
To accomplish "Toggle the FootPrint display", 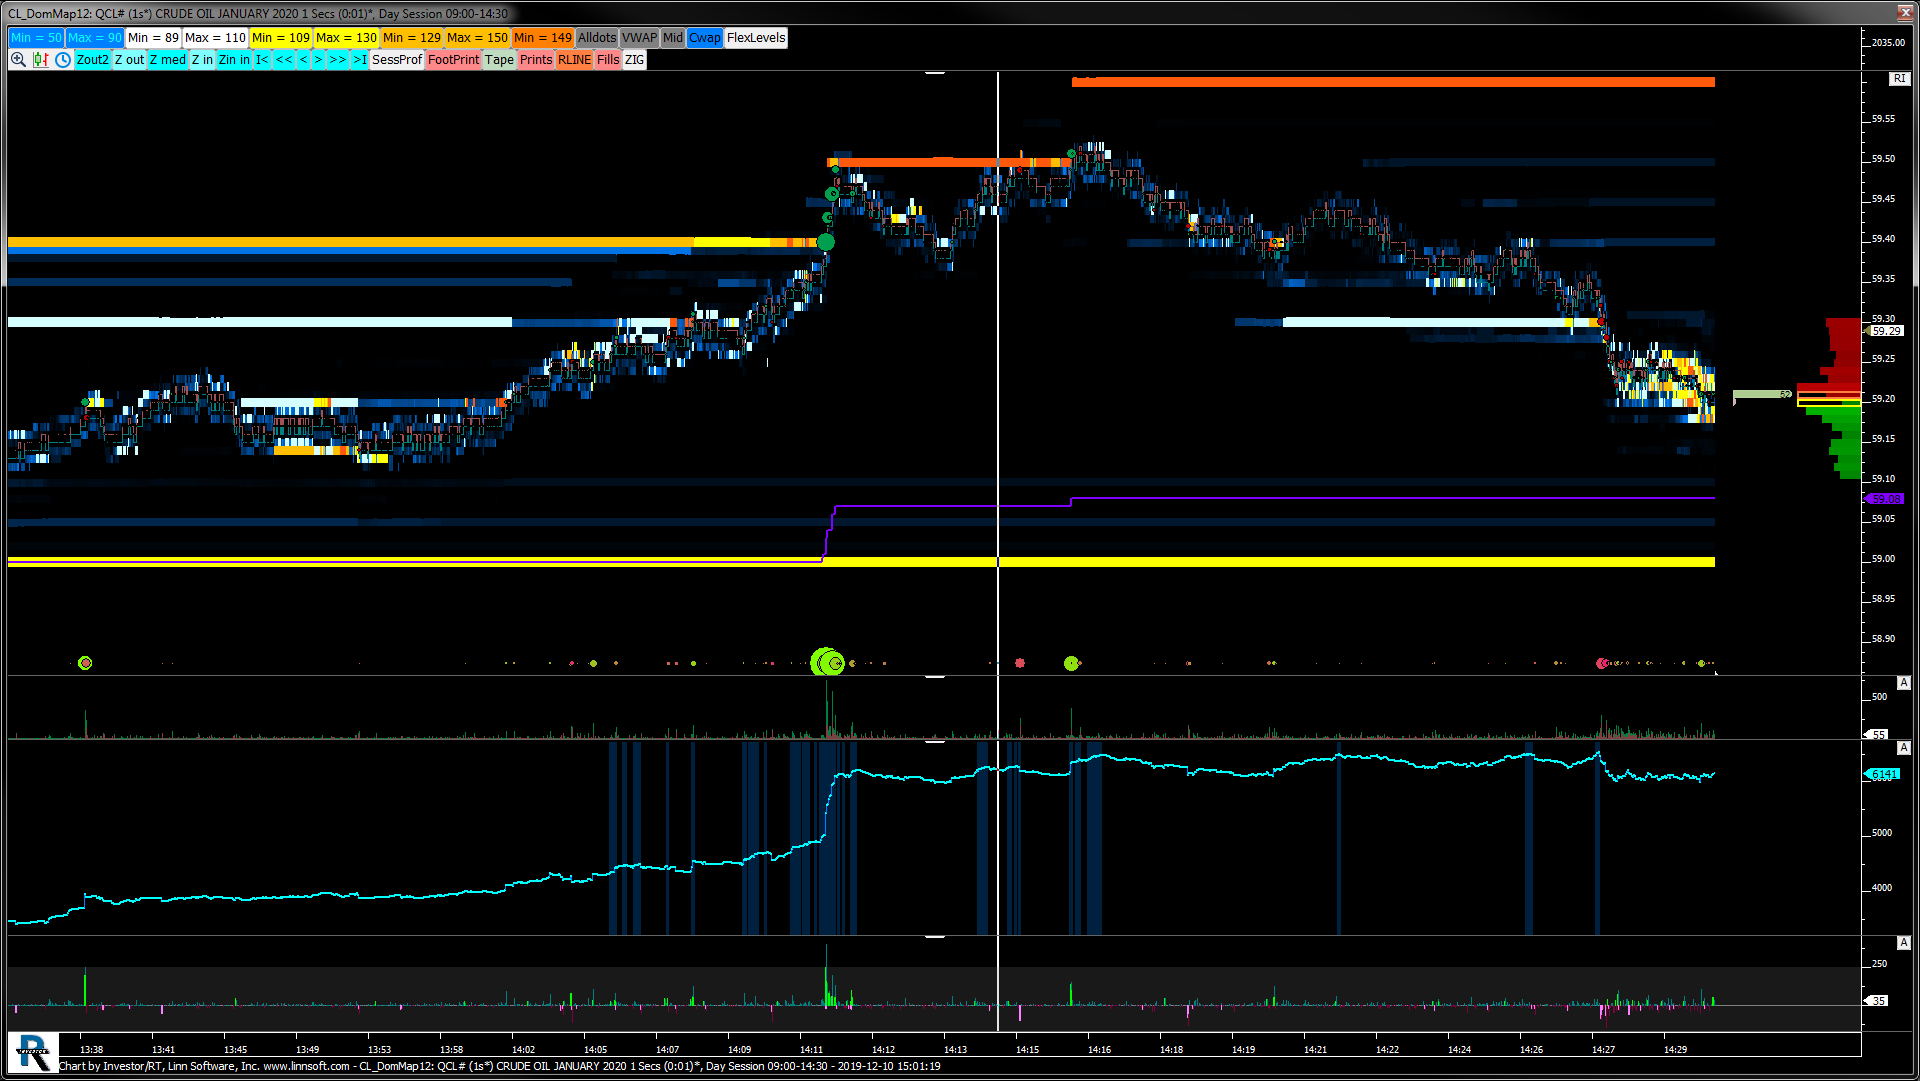I will point(454,60).
